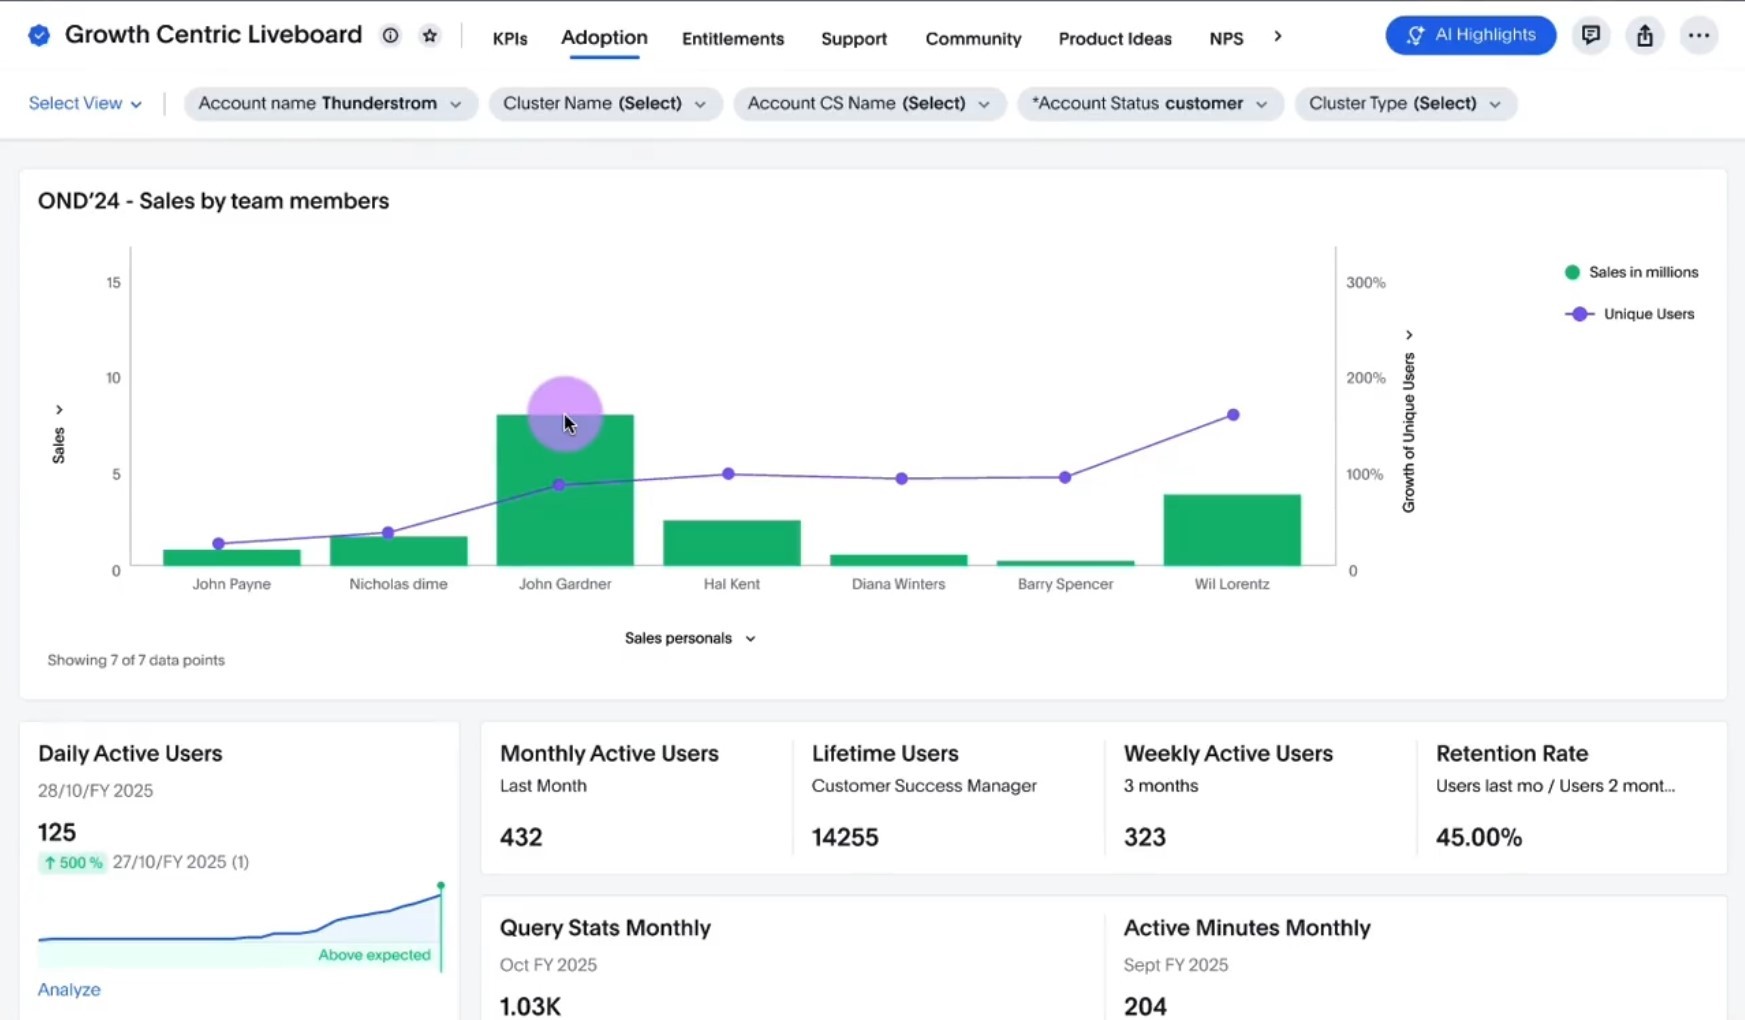Open the Cluster Name filter dropdown
The height and width of the screenshot is (1020, 1745).
click(605, 104)
